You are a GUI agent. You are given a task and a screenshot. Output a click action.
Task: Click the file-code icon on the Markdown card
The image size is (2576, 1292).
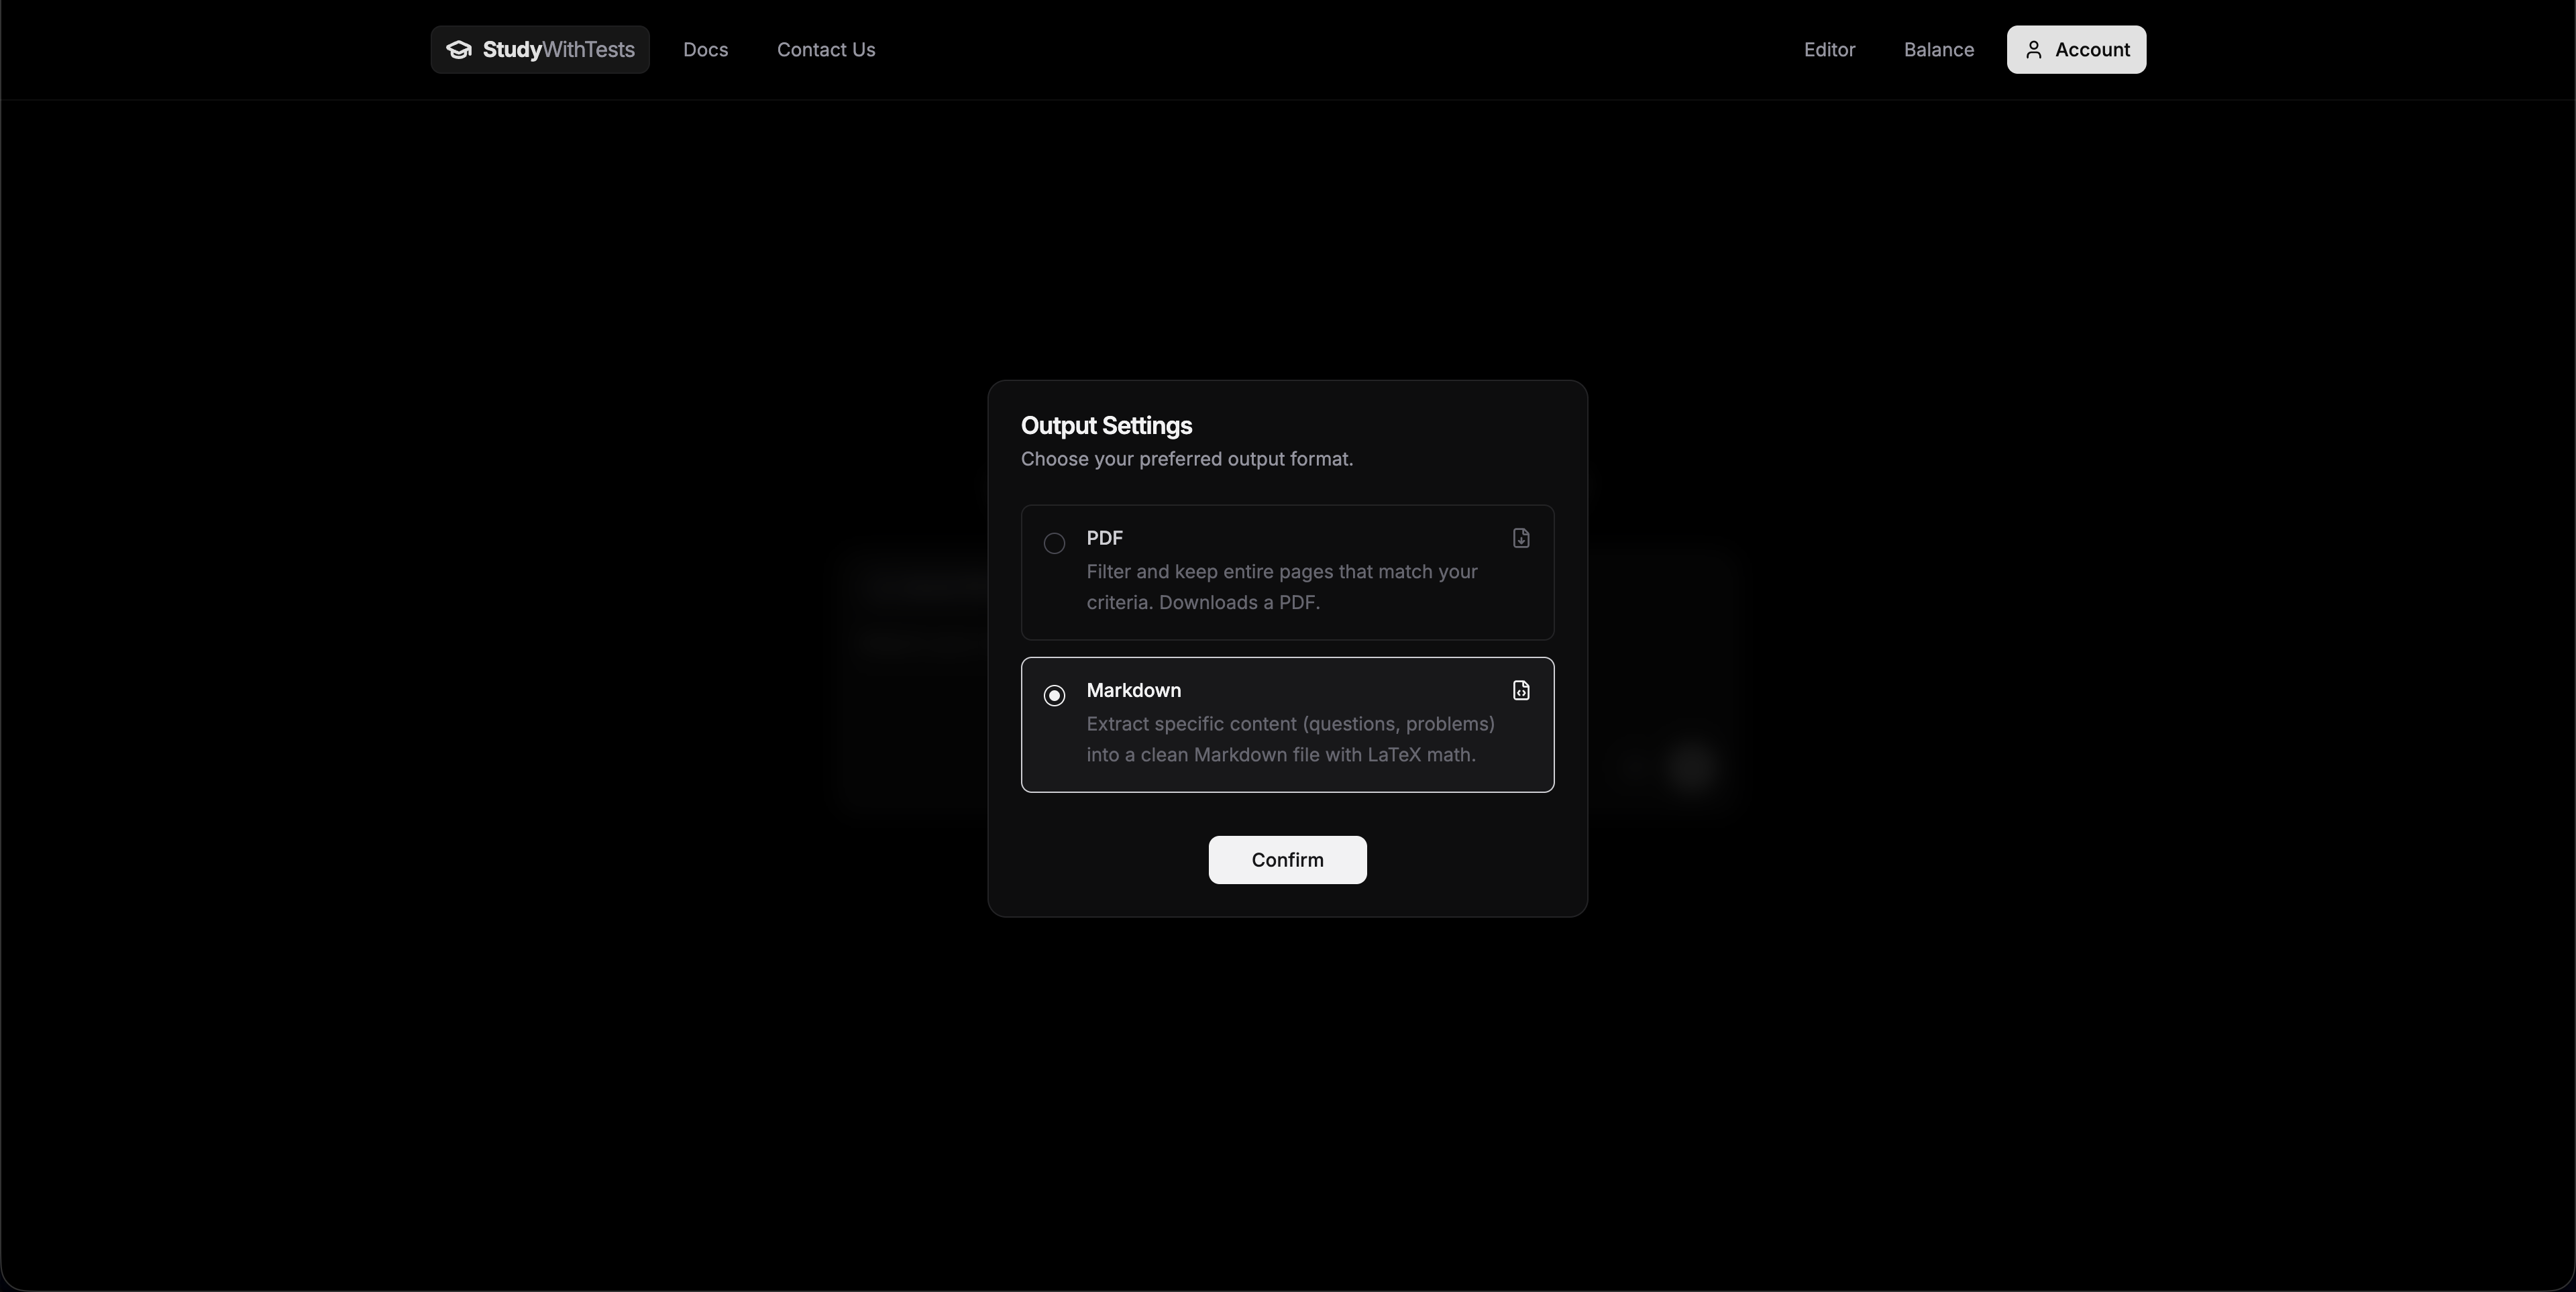pos(1520,690)
